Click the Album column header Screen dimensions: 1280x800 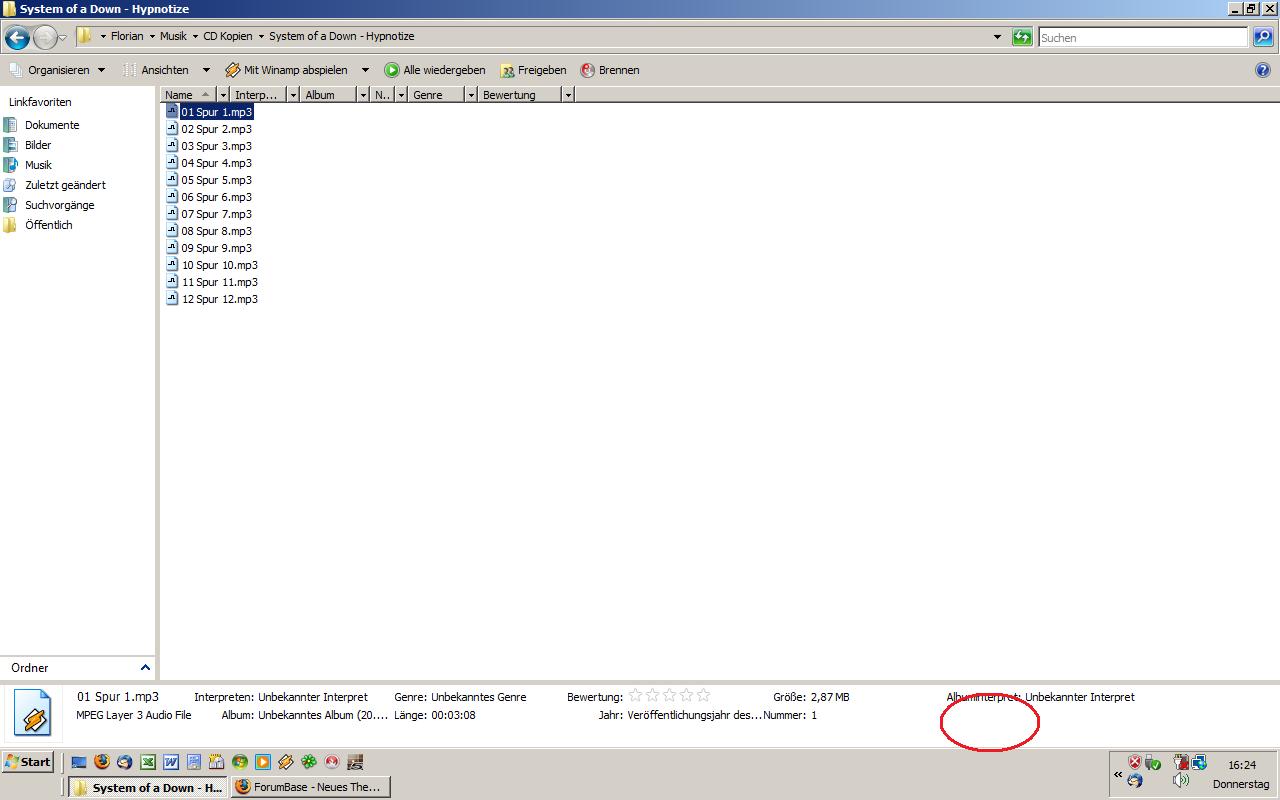click(329, 95)
